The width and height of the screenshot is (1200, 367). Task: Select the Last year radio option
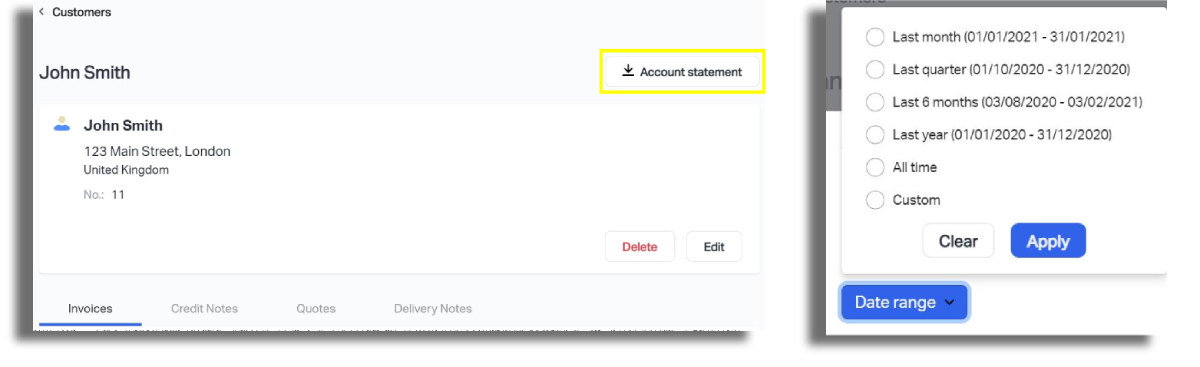pyautogui.click(x=875, y=134)
